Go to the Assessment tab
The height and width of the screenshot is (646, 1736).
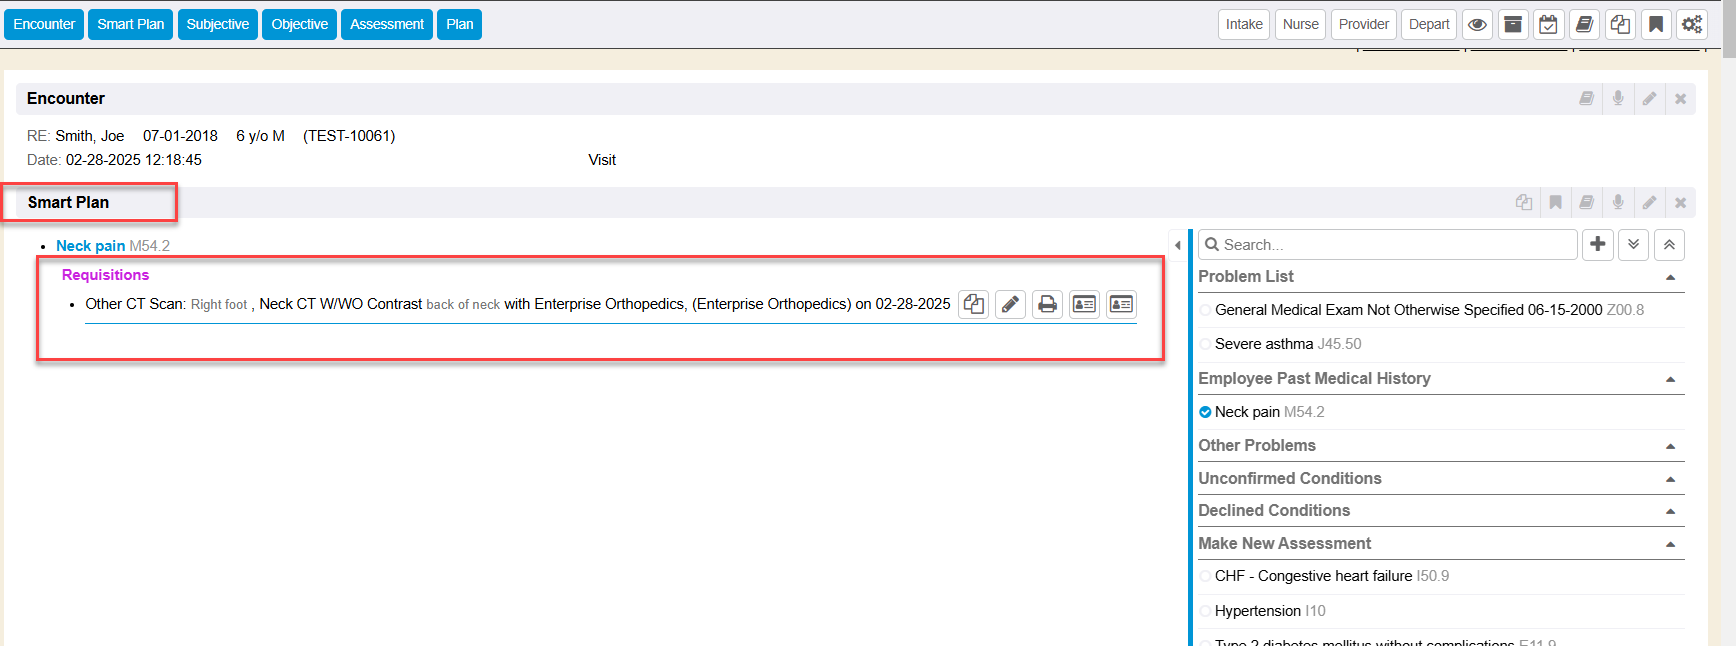pyautogui.click(x=387, y=24)
